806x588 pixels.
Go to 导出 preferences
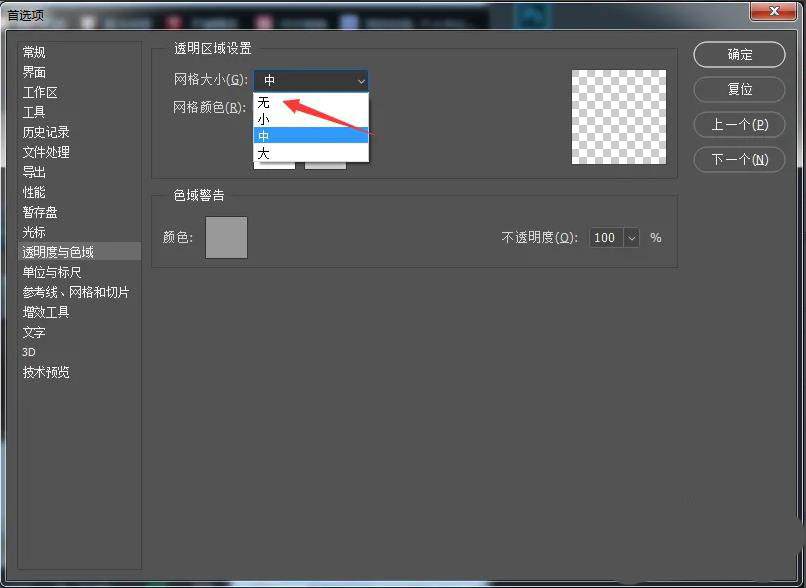click(x=34, y=173)
